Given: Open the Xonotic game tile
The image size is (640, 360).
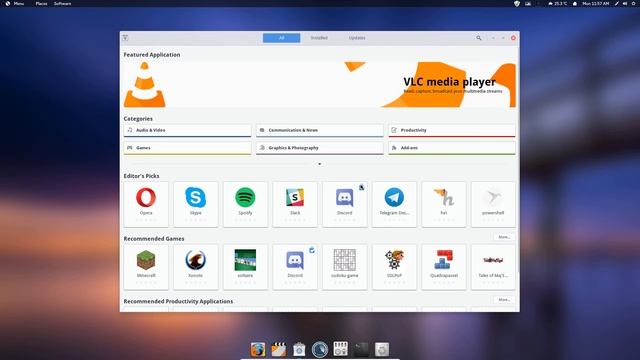Looking at the screenshot, I should click(x=196, y=267).
